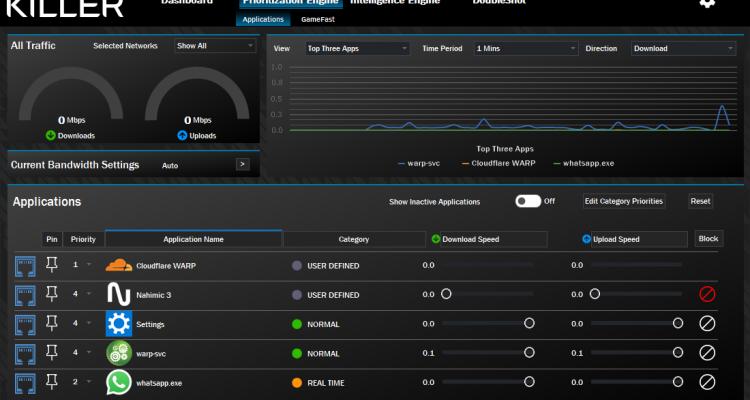Click the Cloudflare WARP app icon
750x400 pixels.
(119, 266)
